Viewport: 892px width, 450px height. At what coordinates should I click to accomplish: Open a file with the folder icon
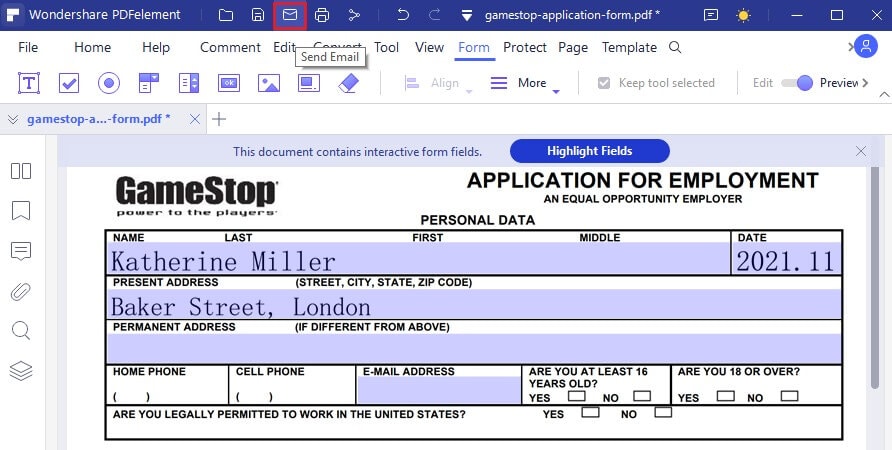tap(226, 15)
